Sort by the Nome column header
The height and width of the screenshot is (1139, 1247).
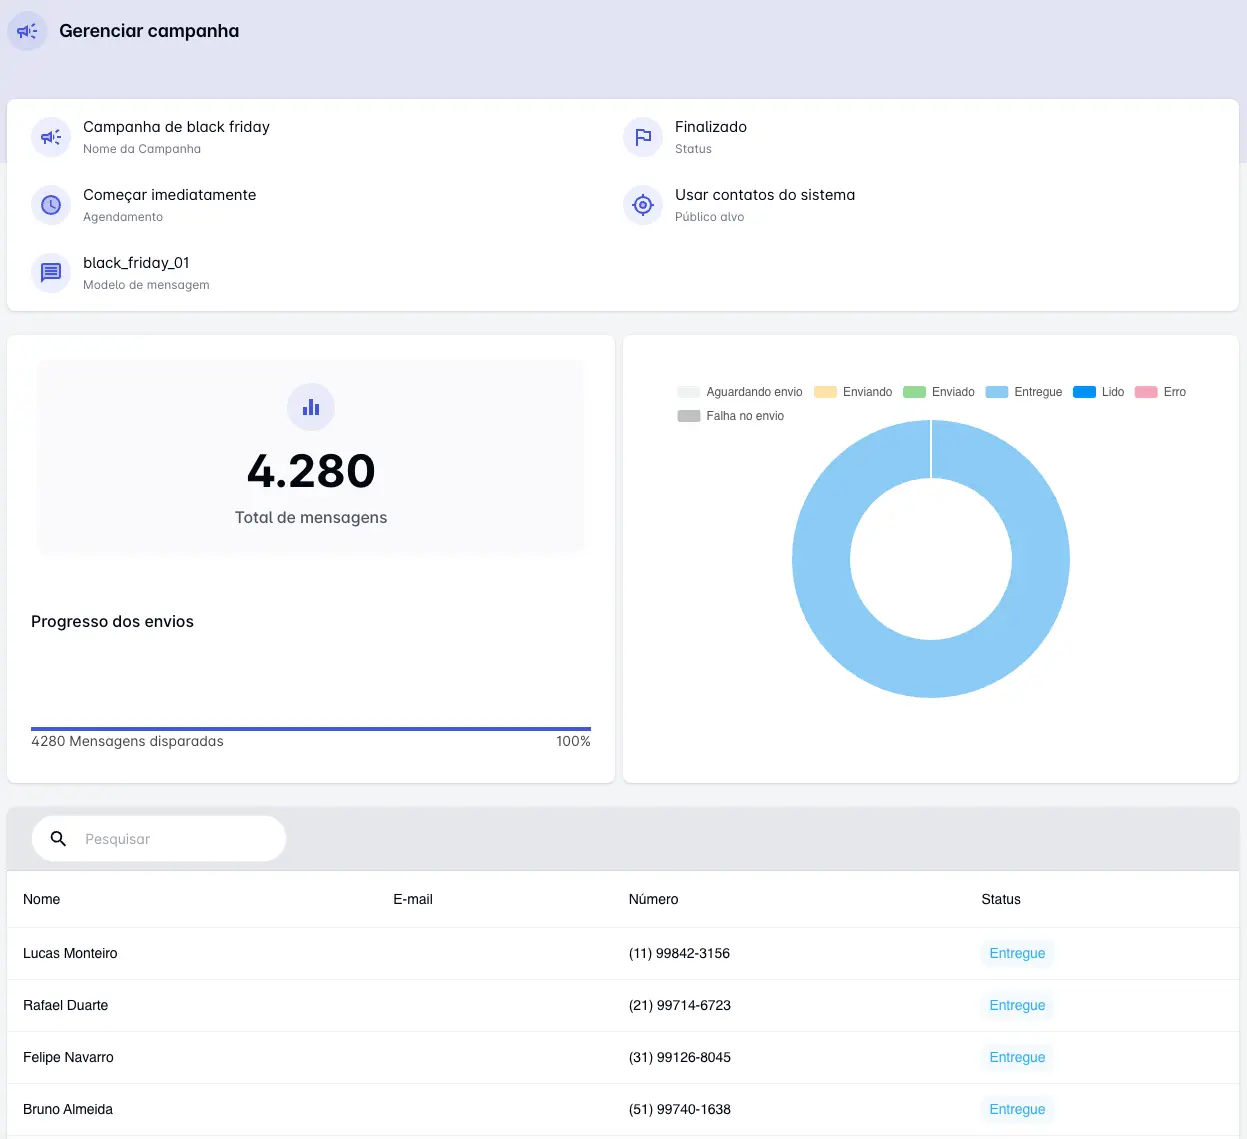tap(41, 899)
